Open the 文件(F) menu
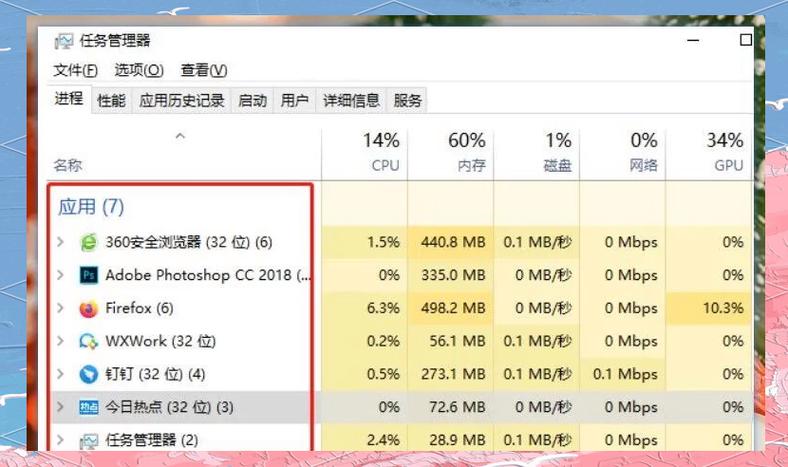The width and height of the screenshot is (788, 467). [75, 70]
